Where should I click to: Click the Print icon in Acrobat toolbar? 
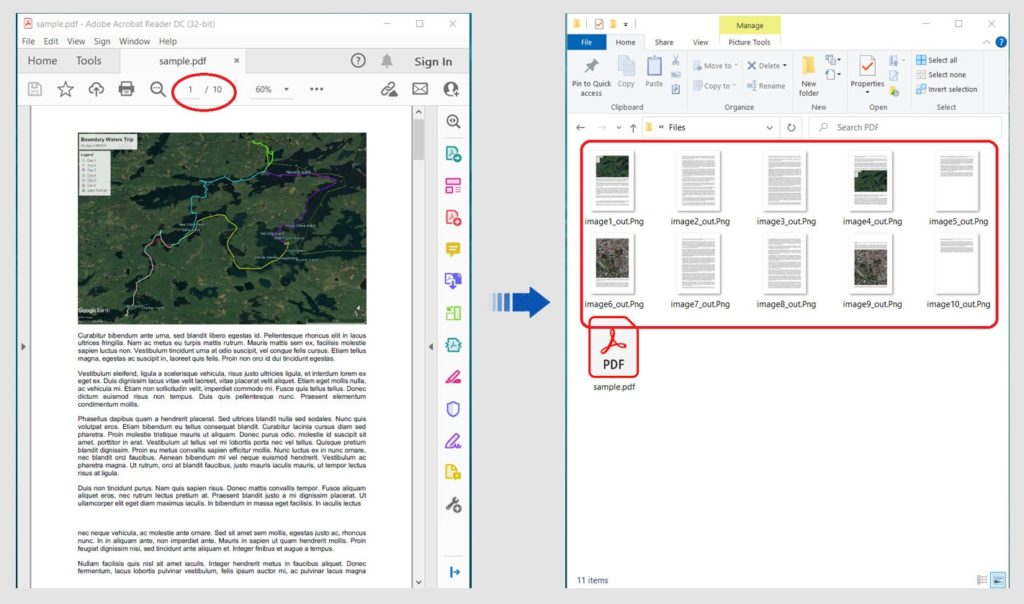point(126,89)
